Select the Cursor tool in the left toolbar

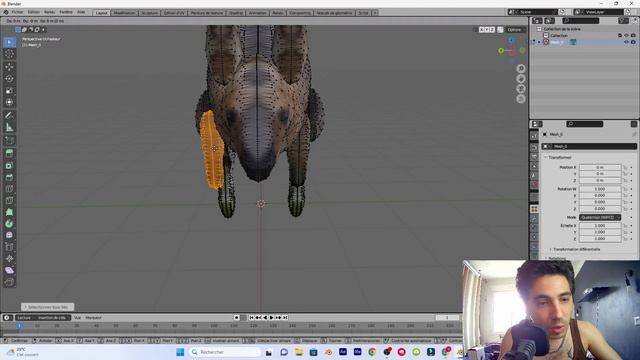9,54
